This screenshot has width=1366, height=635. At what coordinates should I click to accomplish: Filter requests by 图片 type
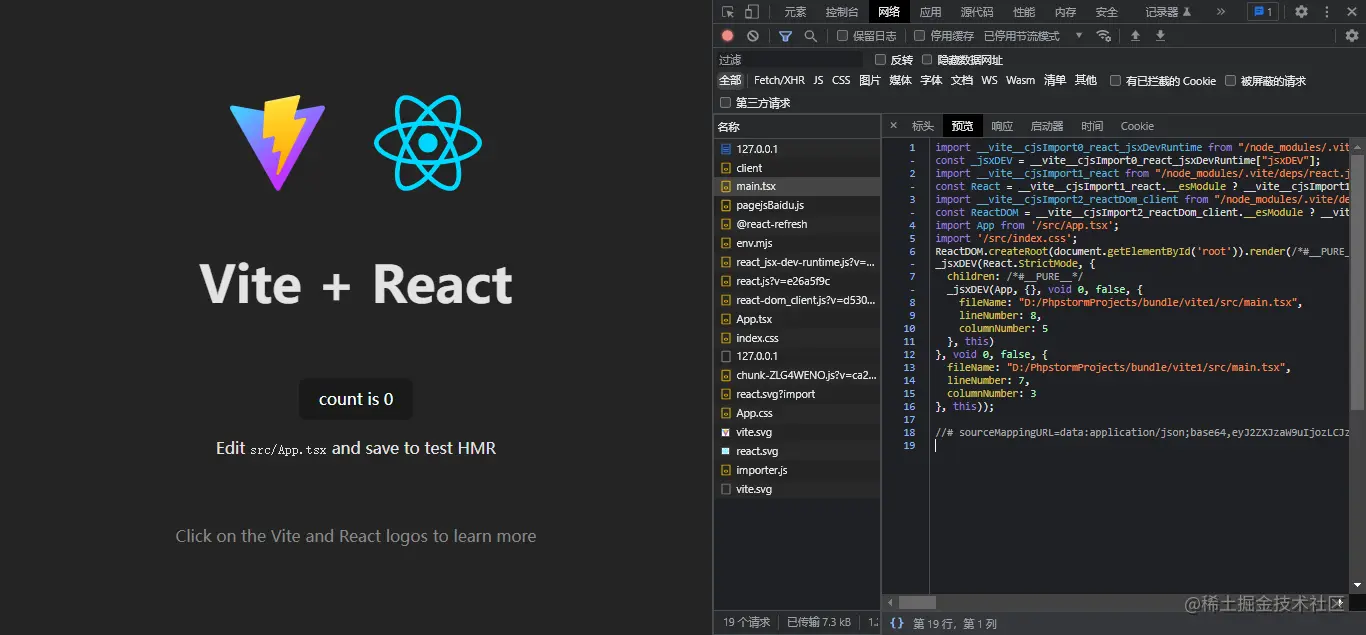pyautogui.click(x=870, y=80)
